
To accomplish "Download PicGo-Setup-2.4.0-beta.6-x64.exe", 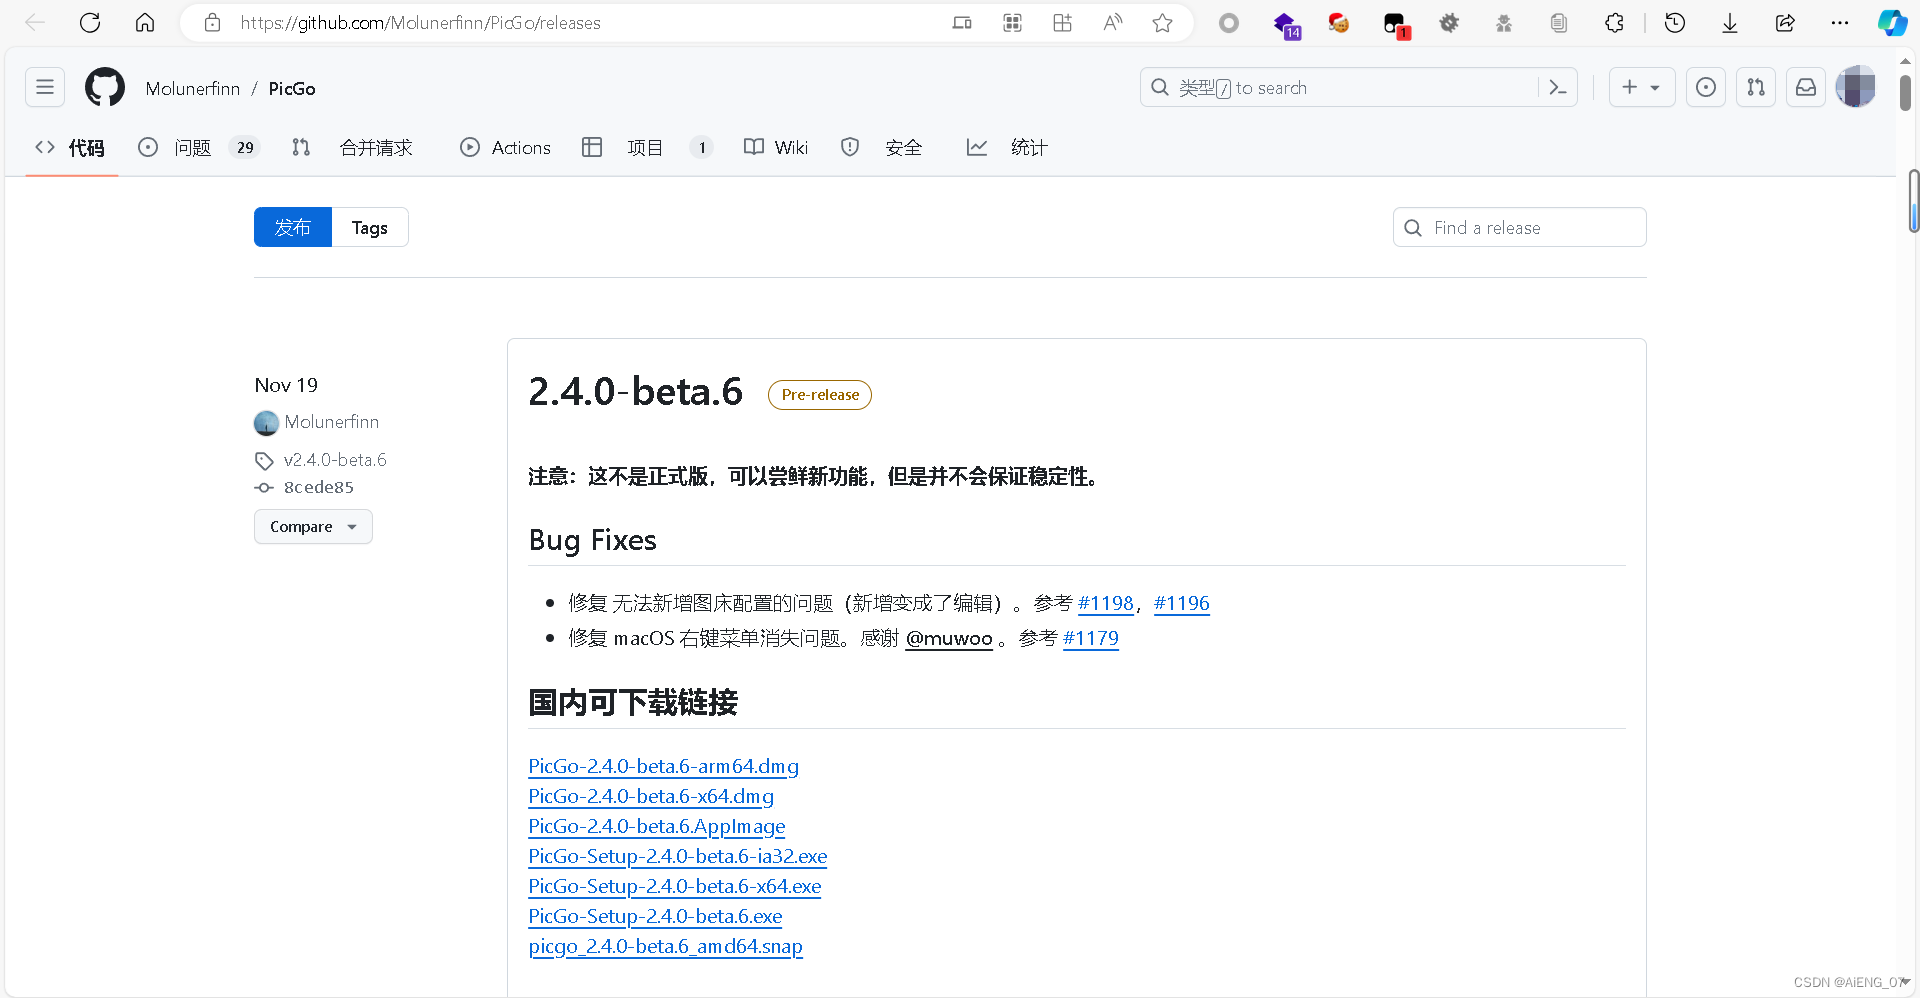I will click(x=674, y=886).
